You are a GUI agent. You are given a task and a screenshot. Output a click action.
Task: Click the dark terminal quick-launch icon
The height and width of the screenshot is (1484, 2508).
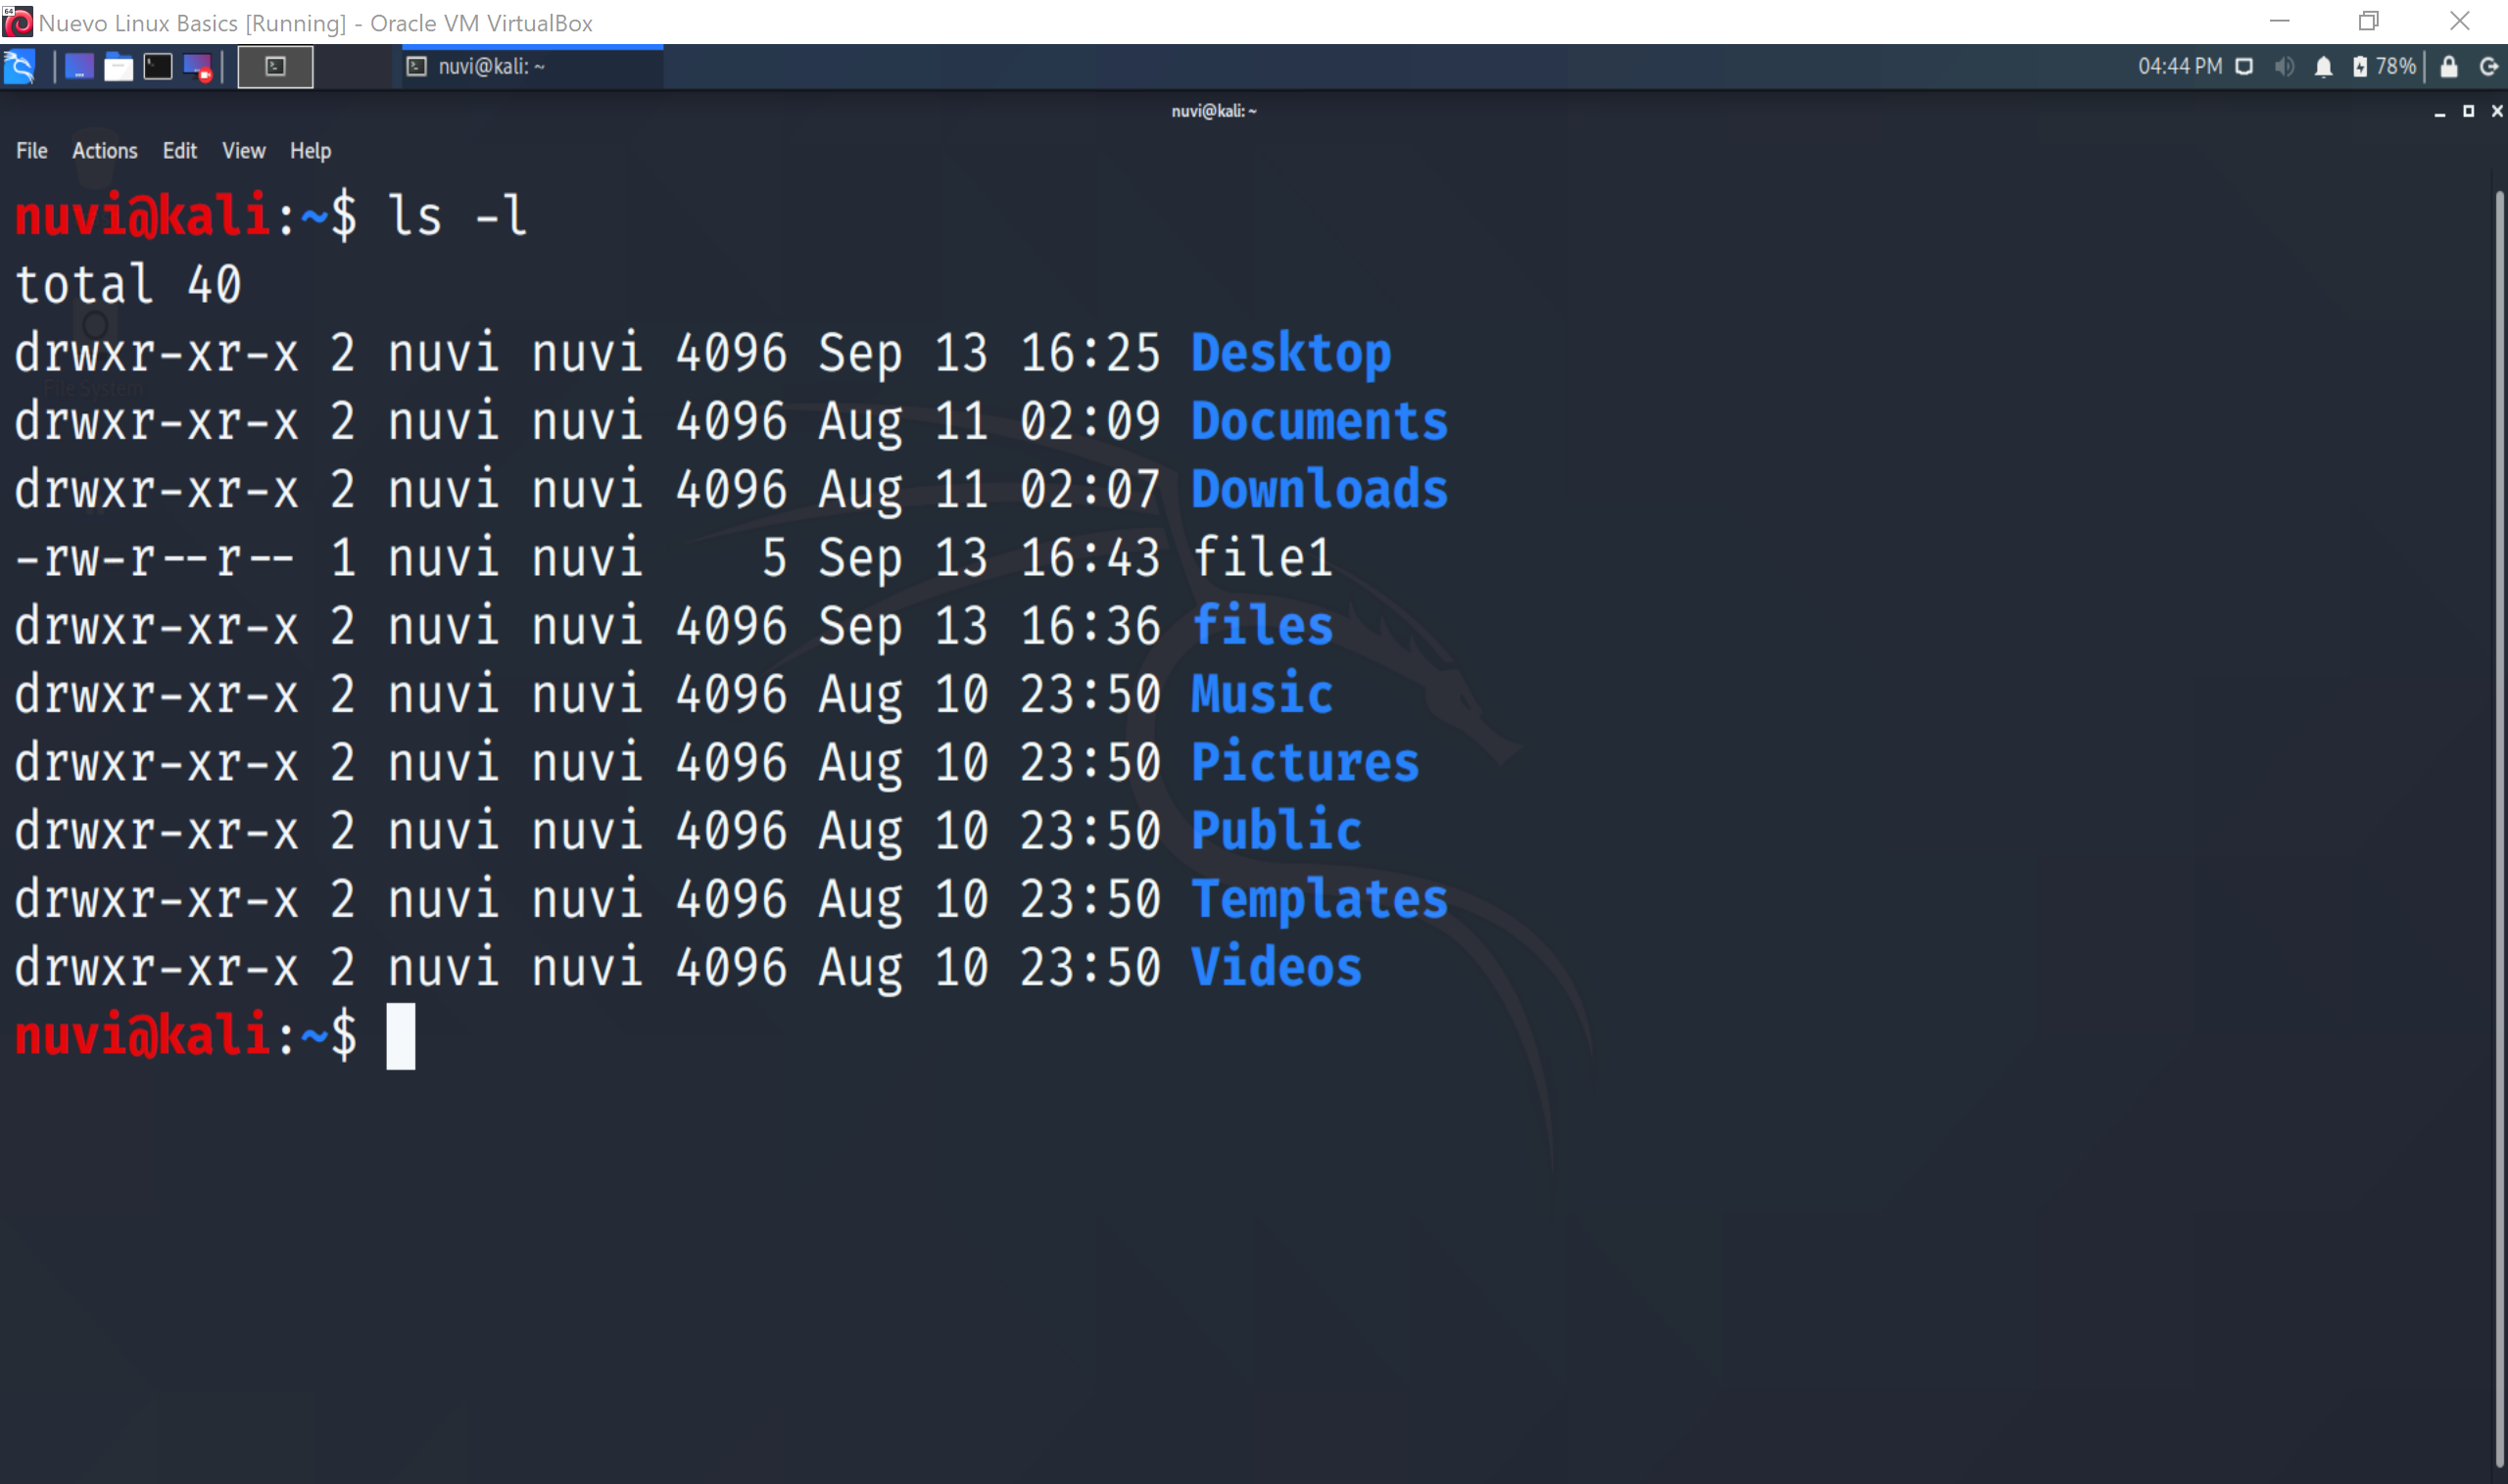[x=157, y=66]
